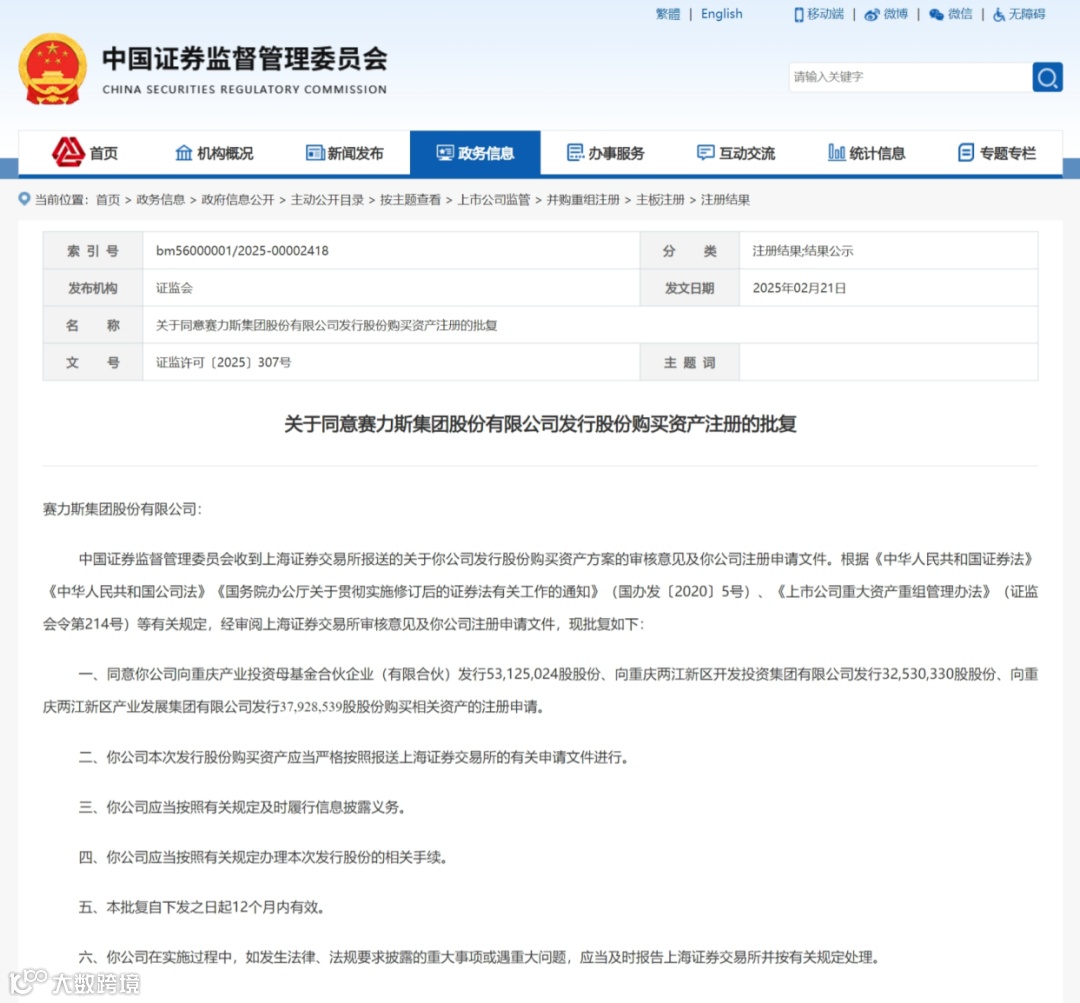1080x1003 pixels.
Task: Open the 专题专栏 navigation tab
Action: point(997,152)
